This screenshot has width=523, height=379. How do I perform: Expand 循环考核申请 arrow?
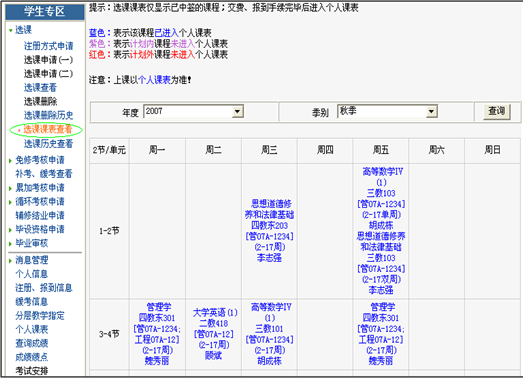pos(11,202)
